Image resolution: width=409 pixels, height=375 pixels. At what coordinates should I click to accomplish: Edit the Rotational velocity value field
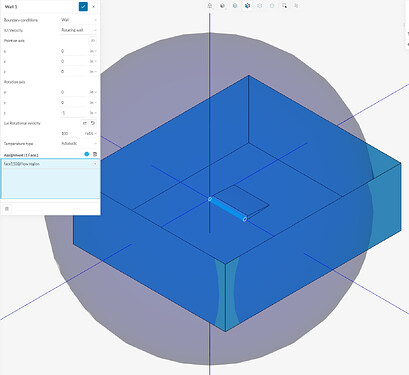(x=71, y=133)
